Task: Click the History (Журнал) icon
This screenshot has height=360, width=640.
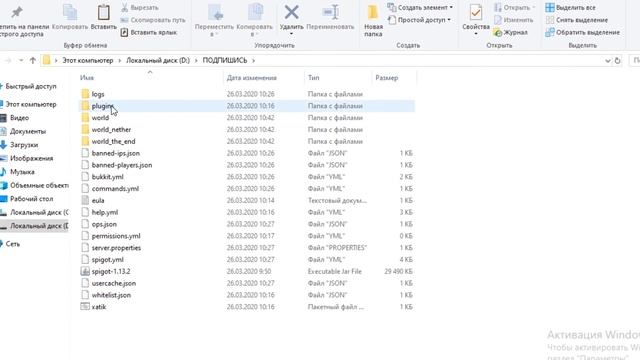Action: 498,32
